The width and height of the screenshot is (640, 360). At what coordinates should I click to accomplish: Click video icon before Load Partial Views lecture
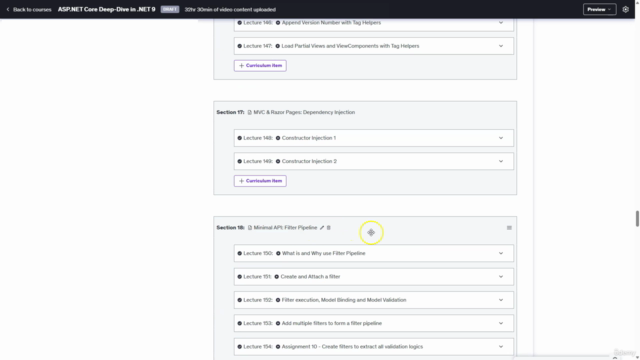click(278, 46)
